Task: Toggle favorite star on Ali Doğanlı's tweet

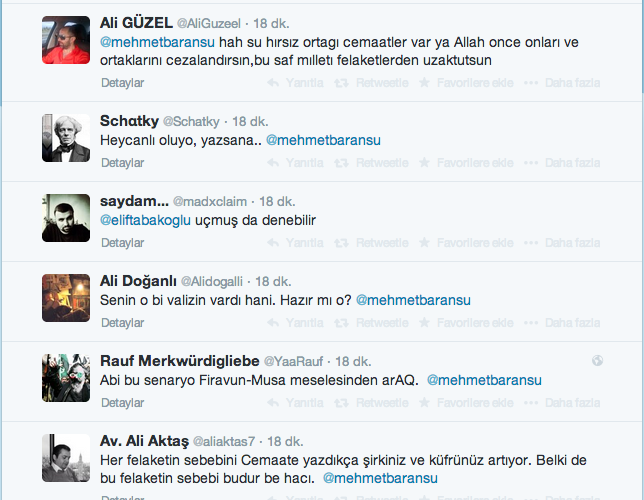Action: [424, 322]
